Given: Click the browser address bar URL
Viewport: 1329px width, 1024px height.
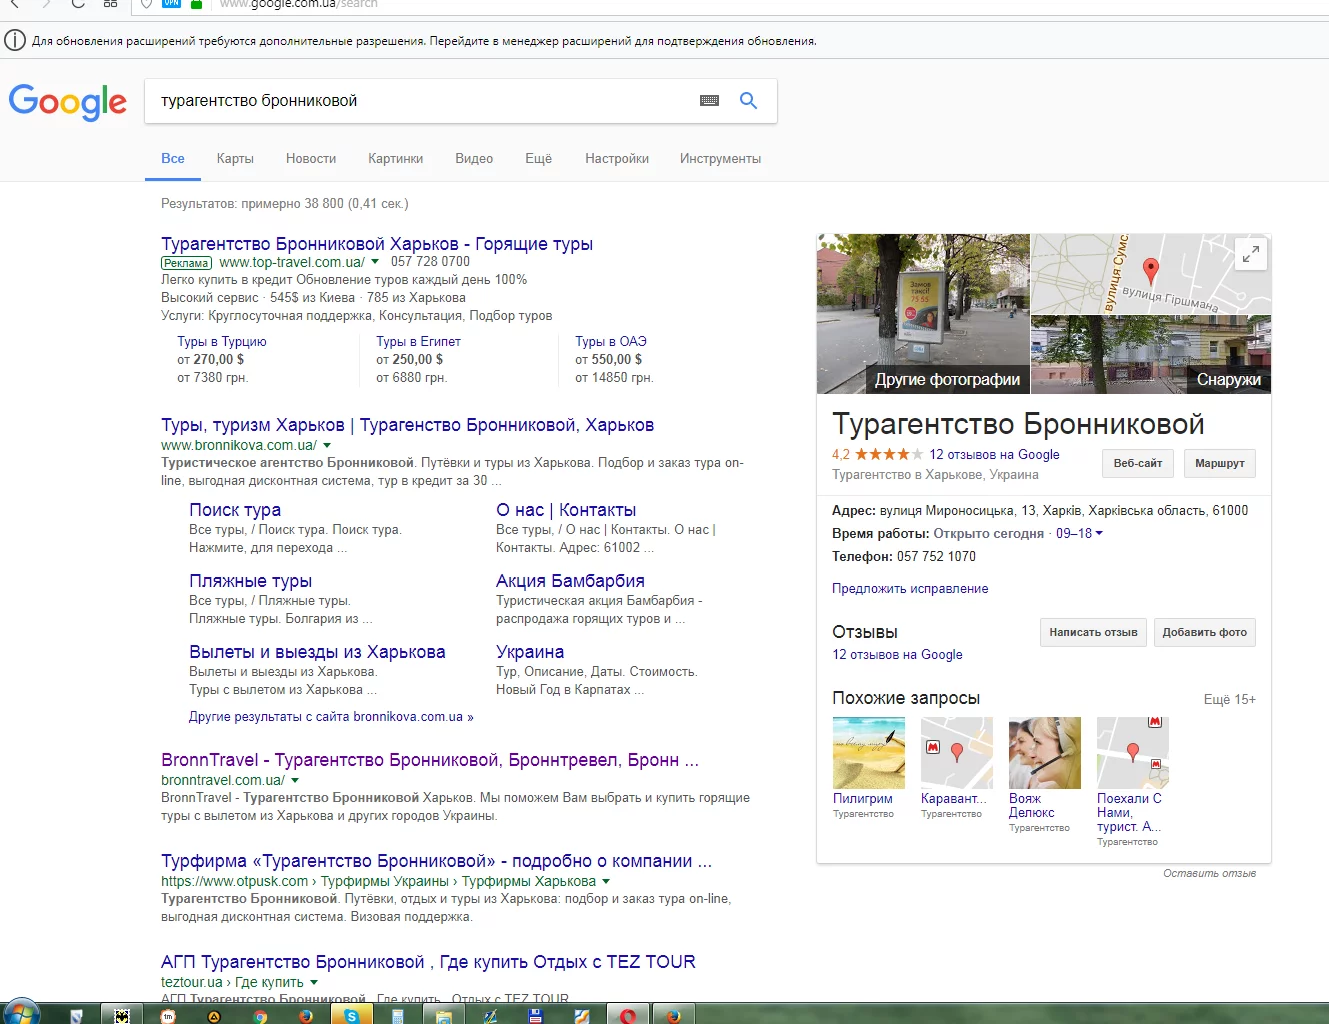Looking at the screenshot, I should [298, 4].
